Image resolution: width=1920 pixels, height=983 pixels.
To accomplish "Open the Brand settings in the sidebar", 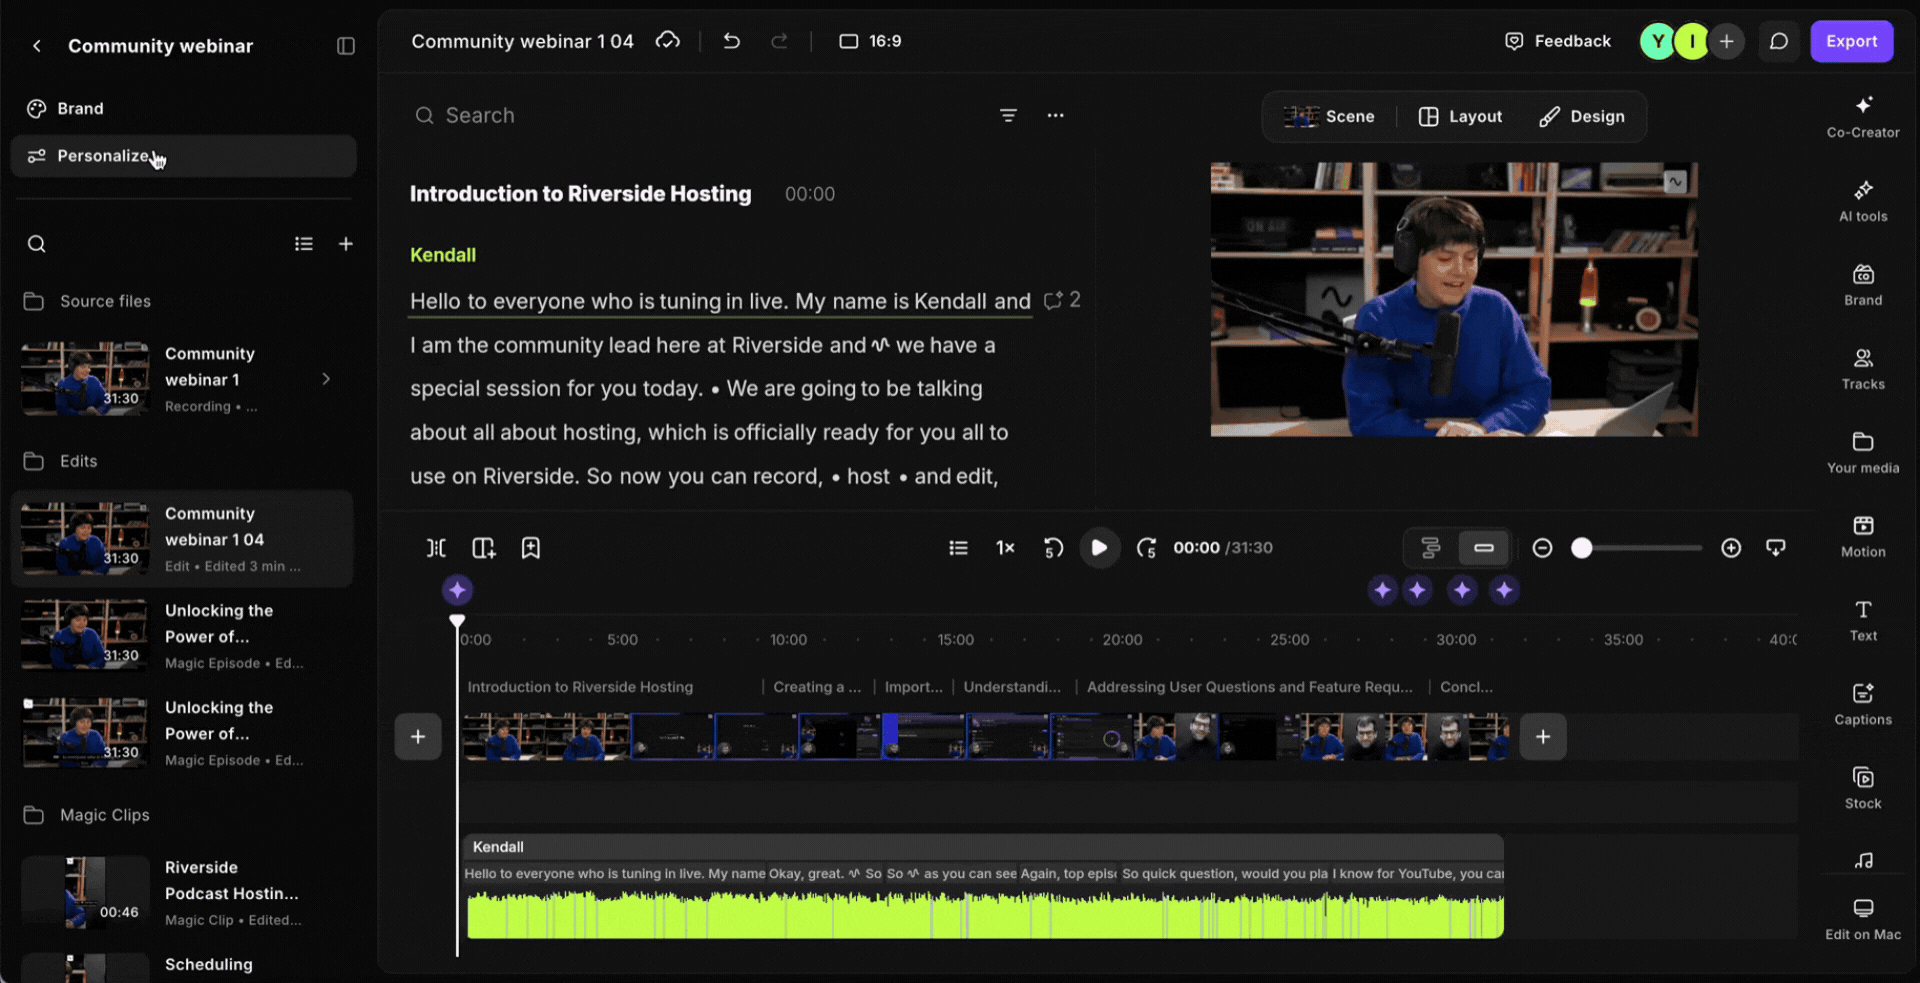I will tap(183, 108).
